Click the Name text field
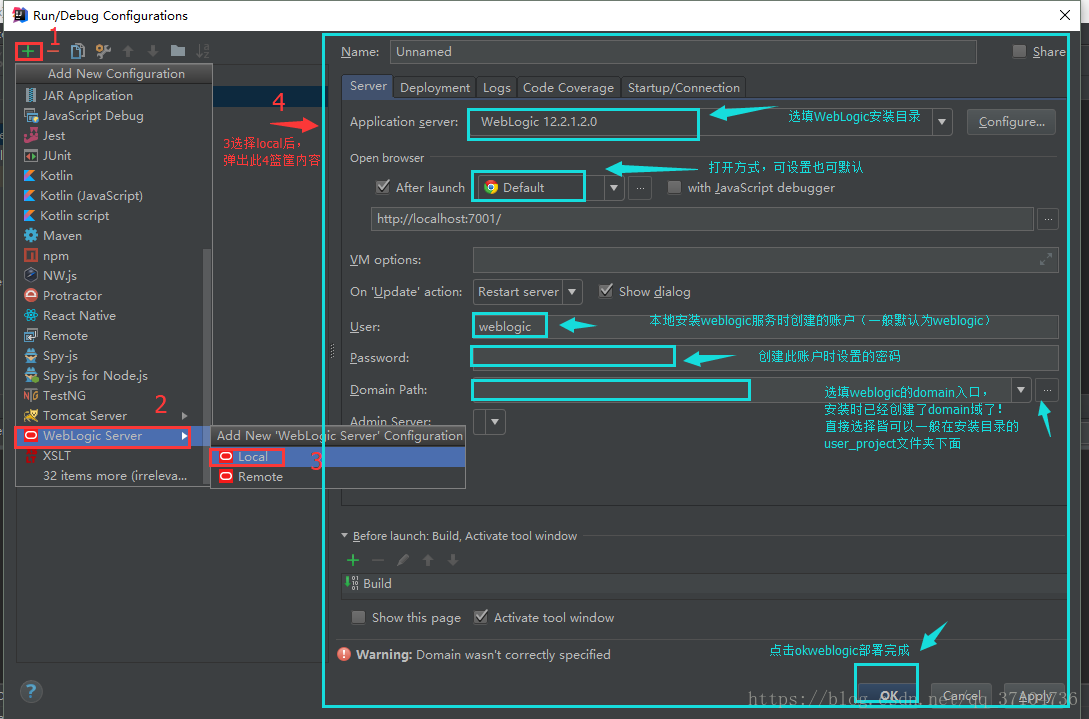This screenshot has width=1089, height=719. [683, 51]
